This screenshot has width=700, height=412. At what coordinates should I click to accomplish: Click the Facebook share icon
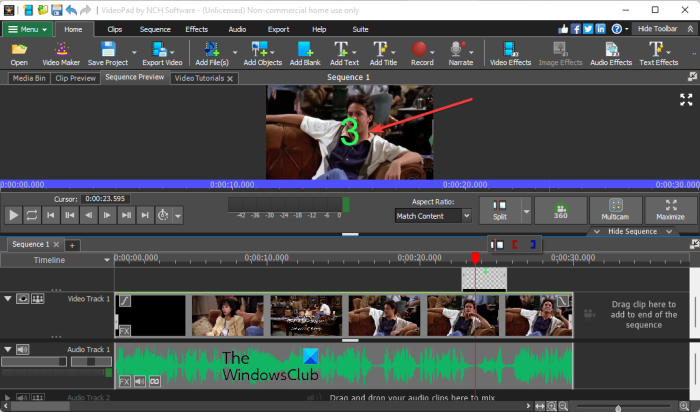tap(575, 29)
